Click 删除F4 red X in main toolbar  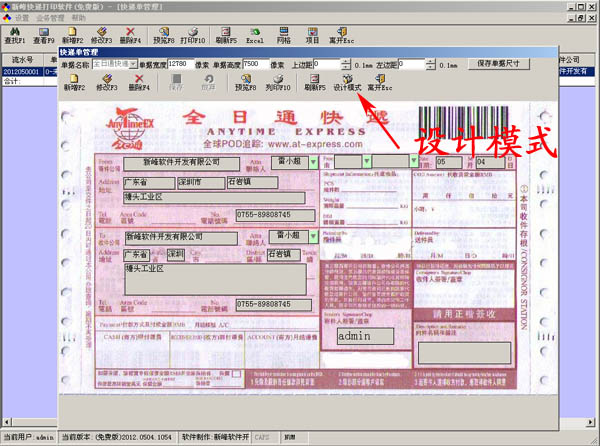coord(130,36)
